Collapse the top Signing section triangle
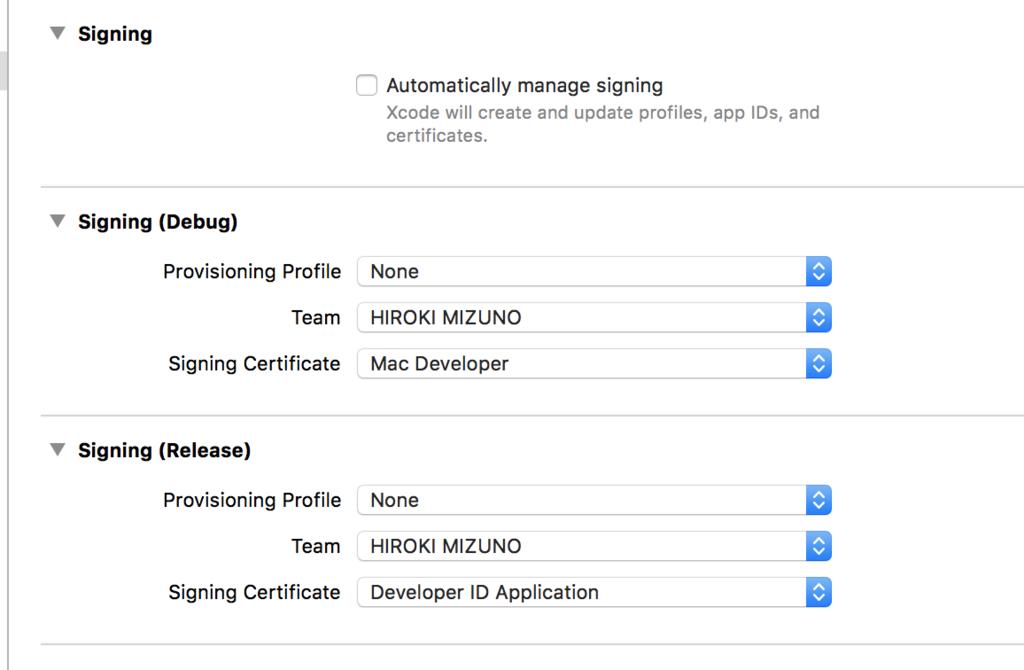 (x=57, y=34)
